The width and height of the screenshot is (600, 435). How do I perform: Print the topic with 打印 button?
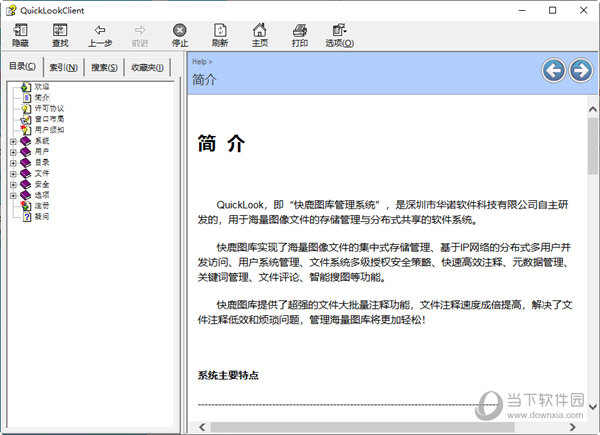click(300, 35)
